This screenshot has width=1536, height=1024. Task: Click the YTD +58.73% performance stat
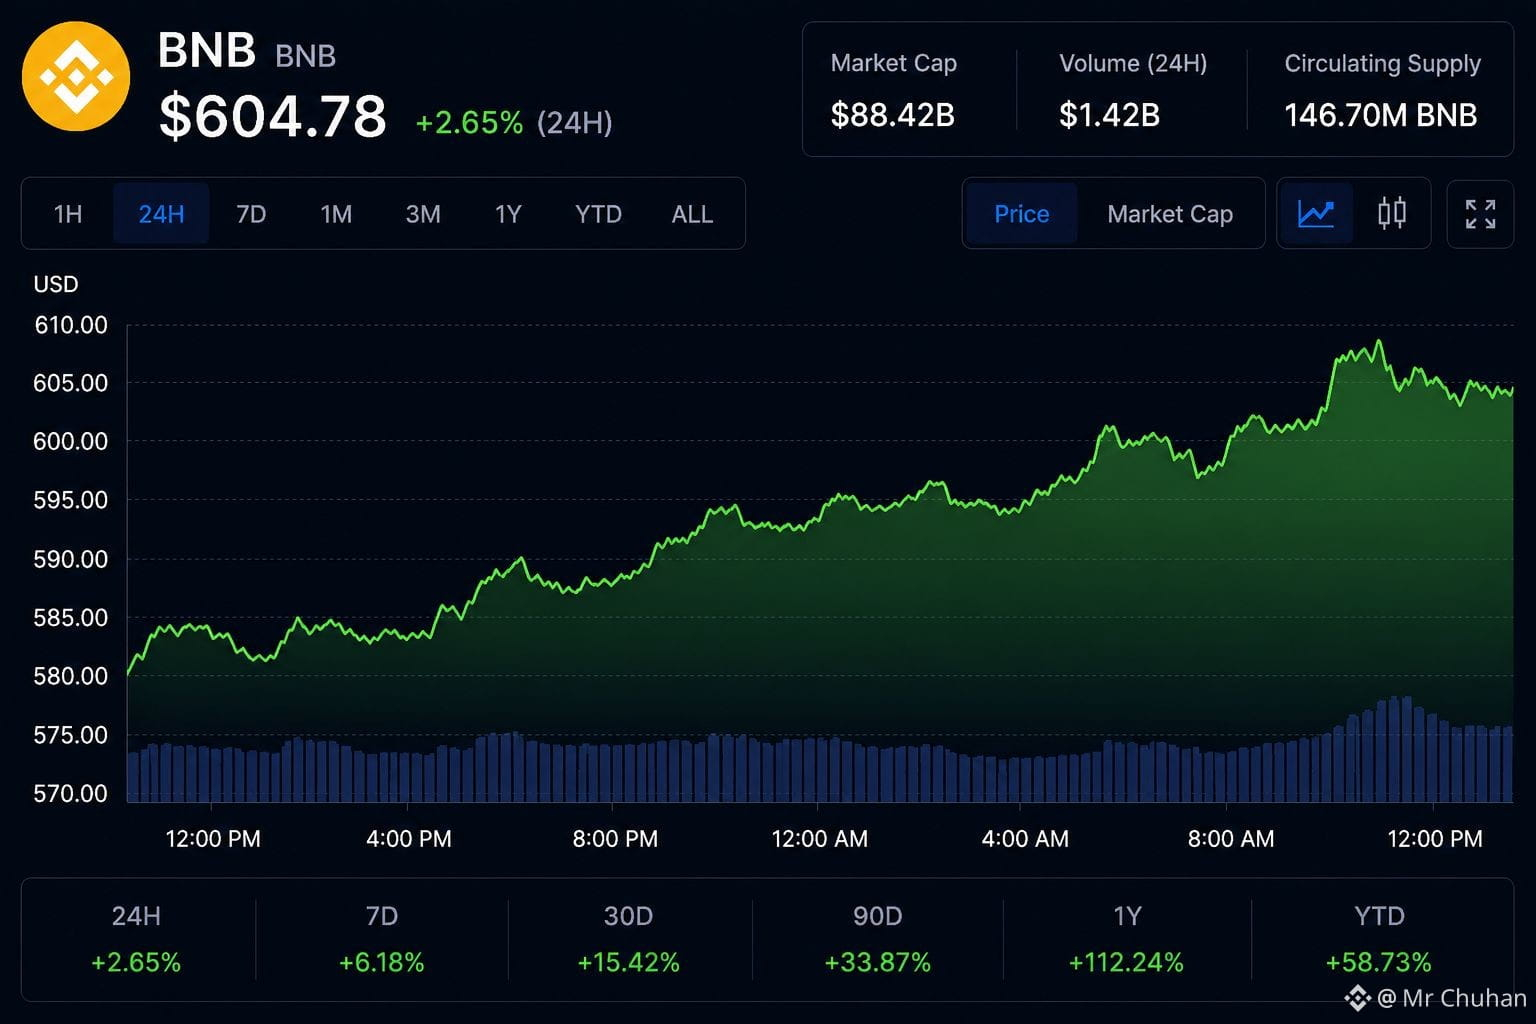[1378, 939]
